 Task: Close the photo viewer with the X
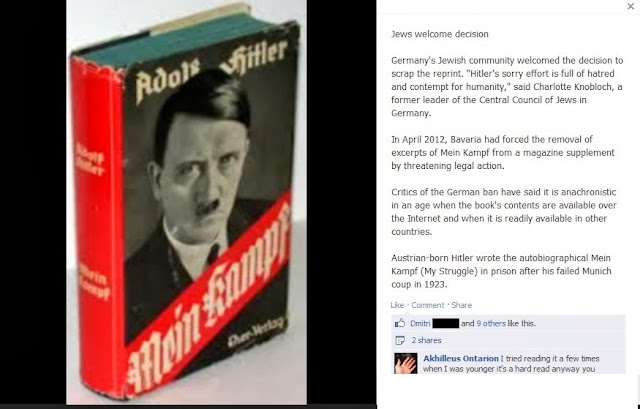click(x=631, y=6)
